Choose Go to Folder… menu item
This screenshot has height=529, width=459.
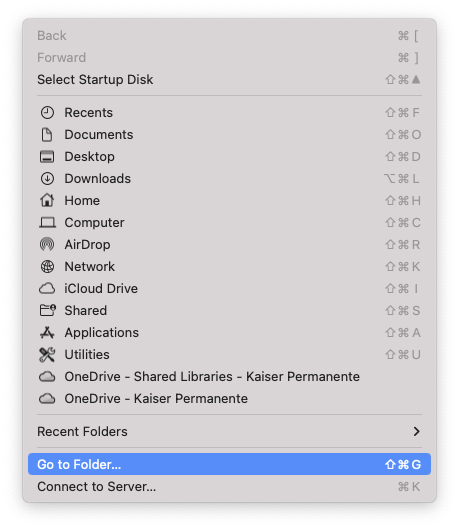tap(229, 465)
